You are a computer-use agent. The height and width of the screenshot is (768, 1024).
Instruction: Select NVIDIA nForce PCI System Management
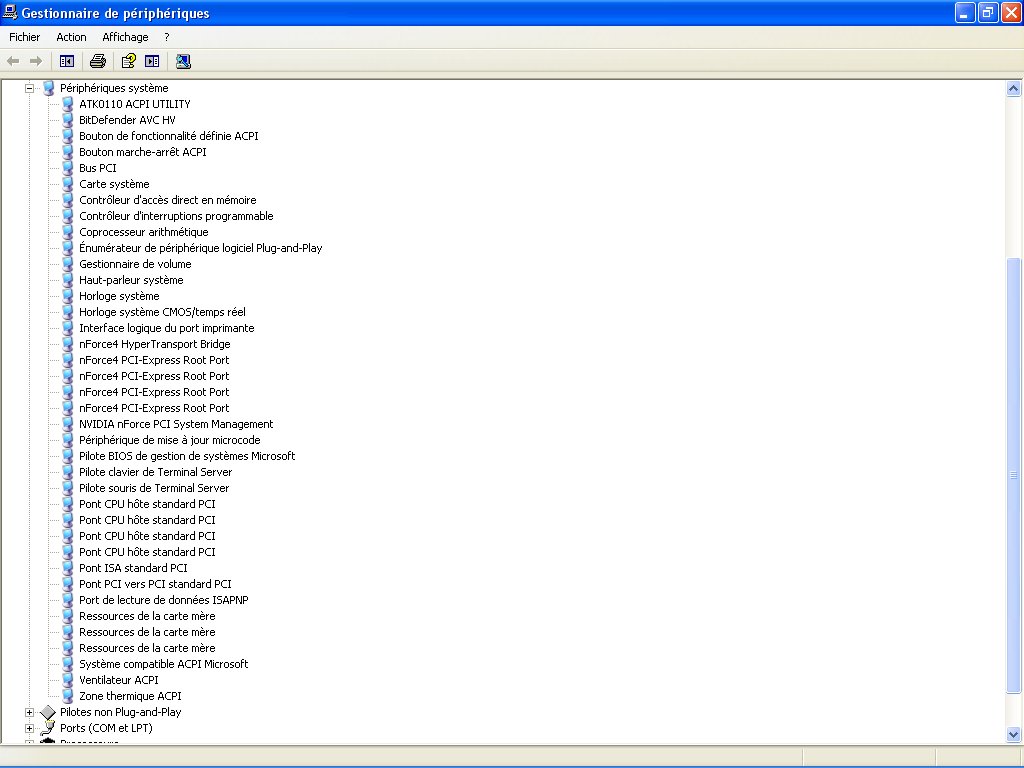click(176, 424)
